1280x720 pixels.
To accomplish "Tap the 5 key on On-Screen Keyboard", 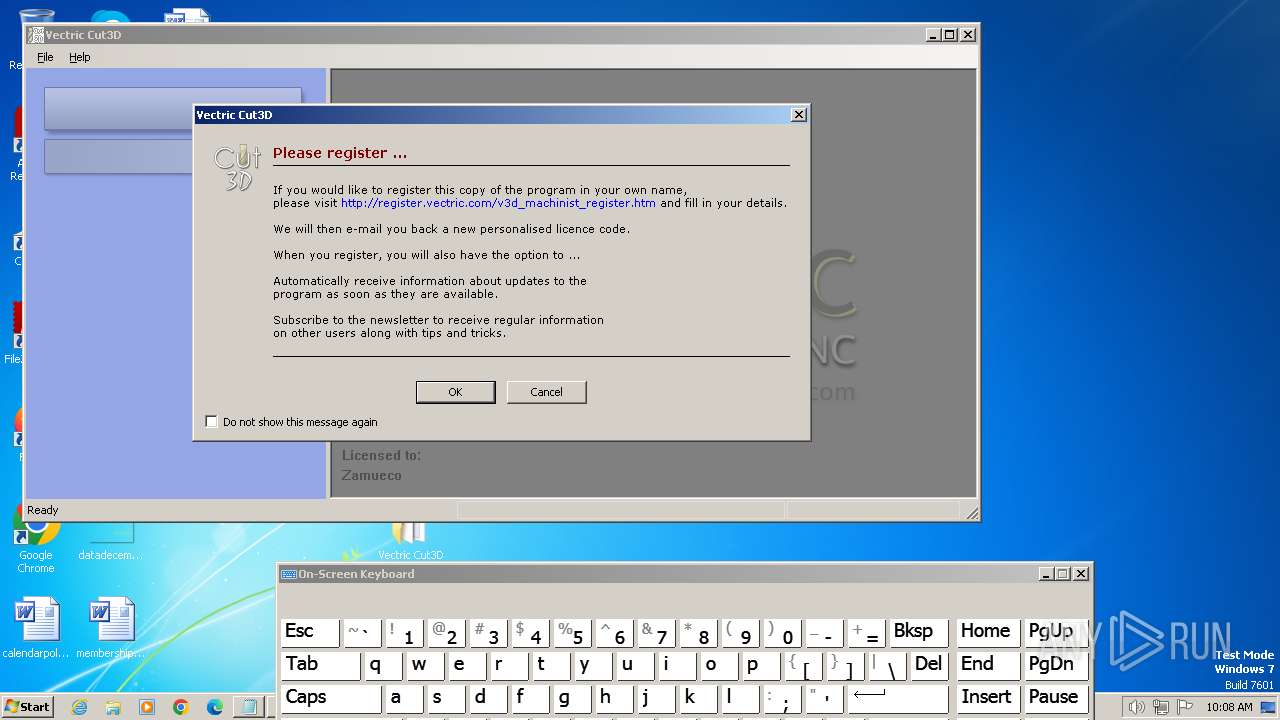I will [x=572, y=632].
